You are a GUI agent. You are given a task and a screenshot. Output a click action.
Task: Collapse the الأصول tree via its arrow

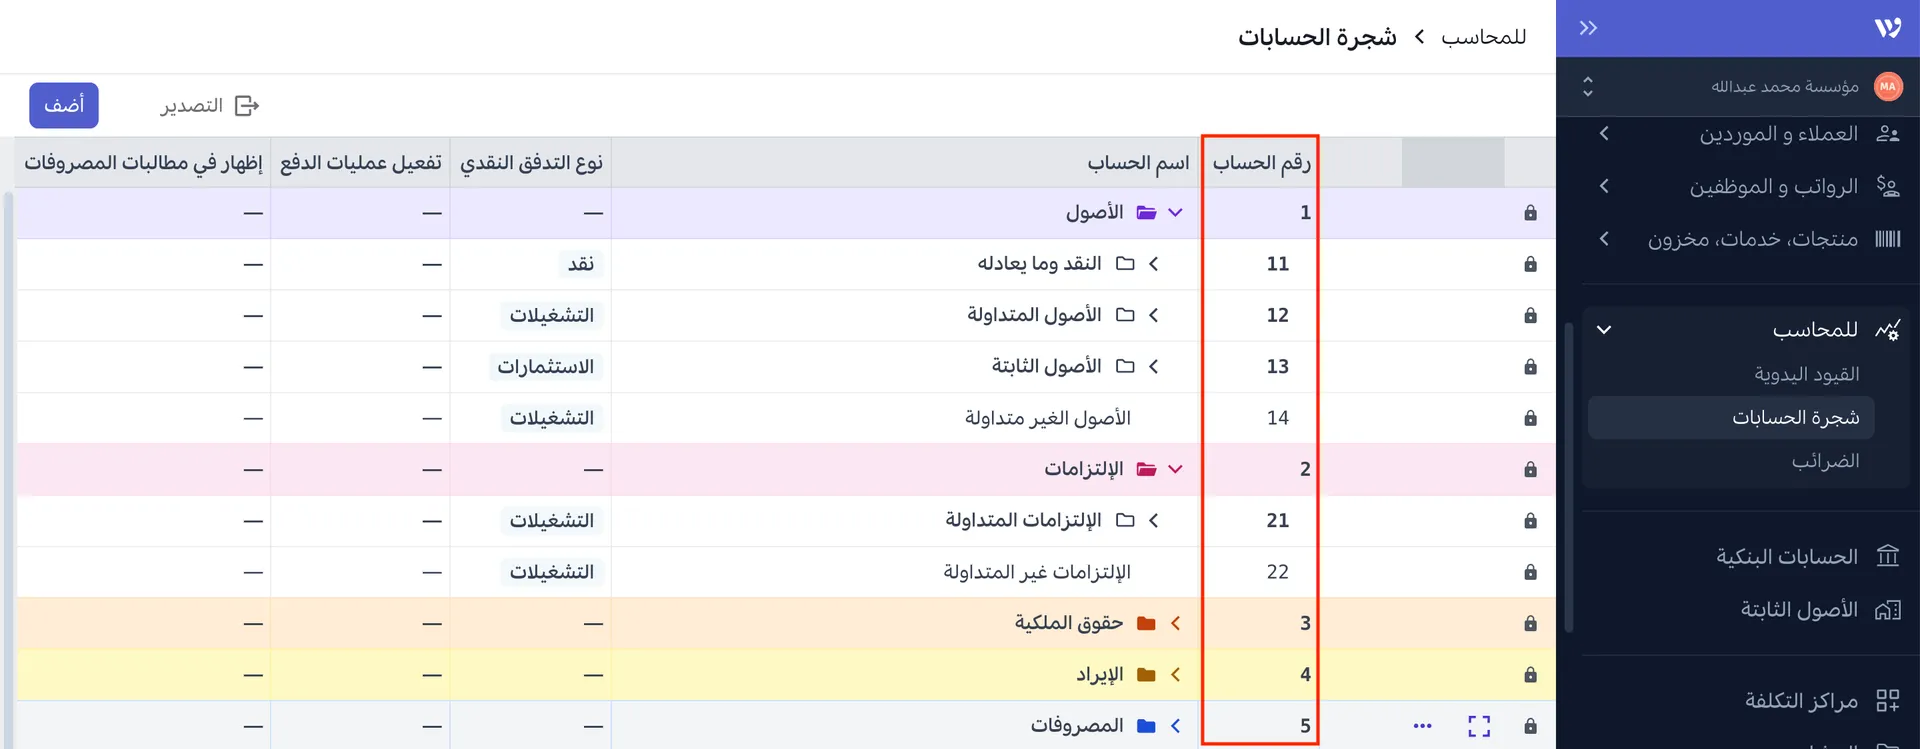pos(1176,212)
